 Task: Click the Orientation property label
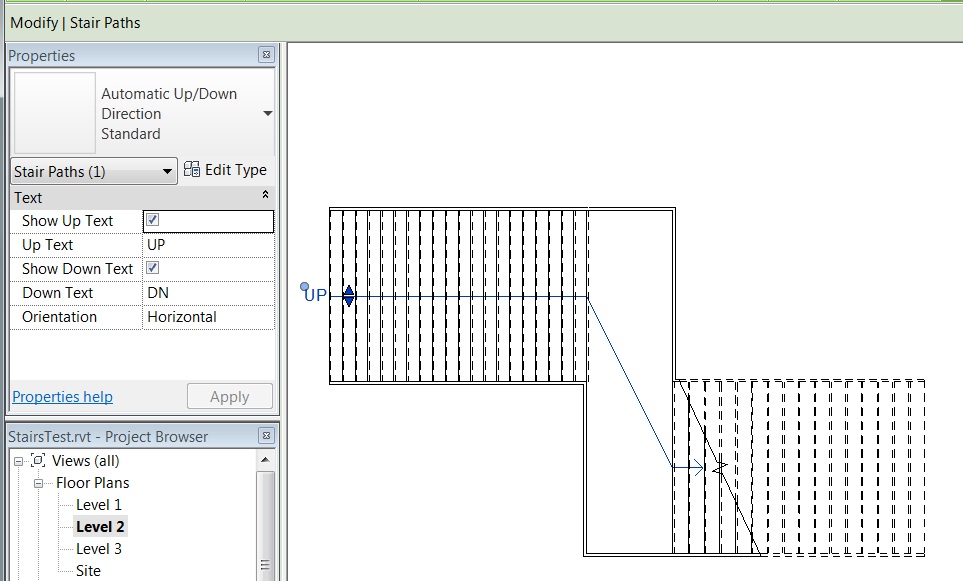[x=60, y=317]
